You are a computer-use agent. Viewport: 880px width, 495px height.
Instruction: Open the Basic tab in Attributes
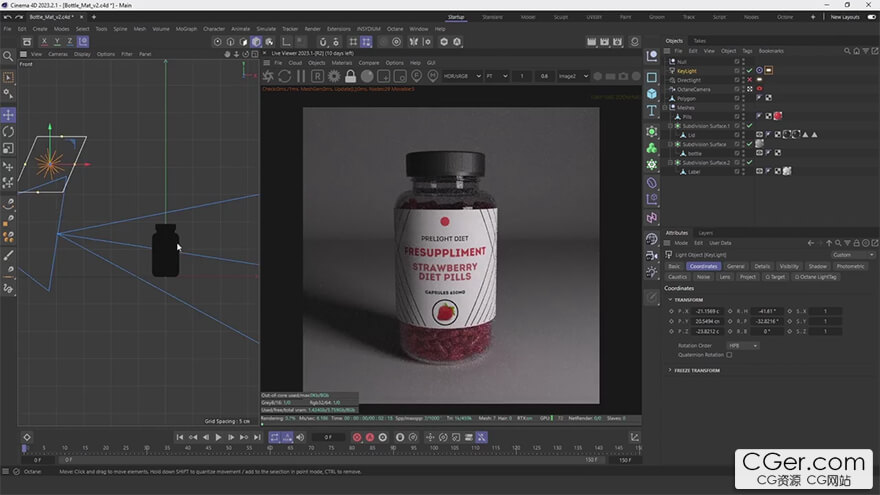pos(674,267)
